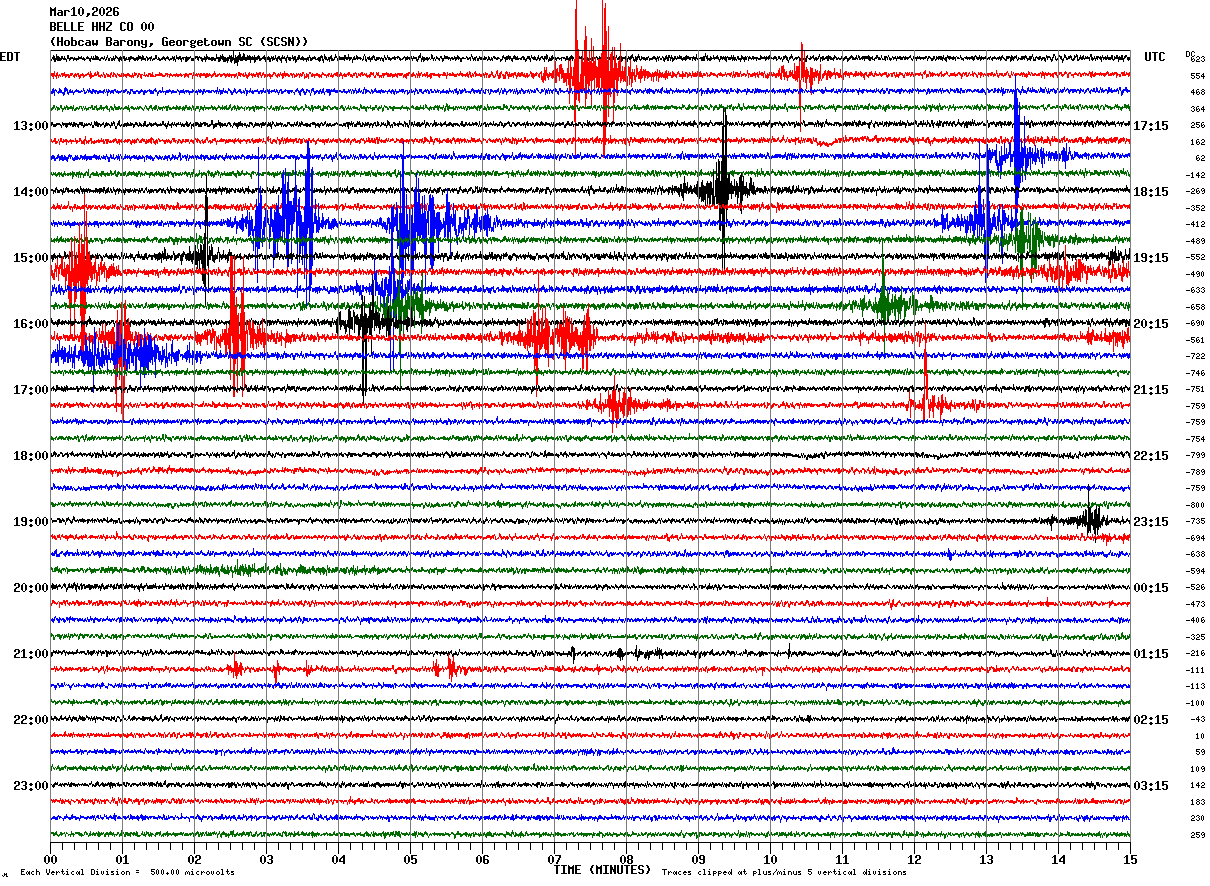Click minute axis tick label "02"
Screen dimensions: 1210x886
coord(194,860)
